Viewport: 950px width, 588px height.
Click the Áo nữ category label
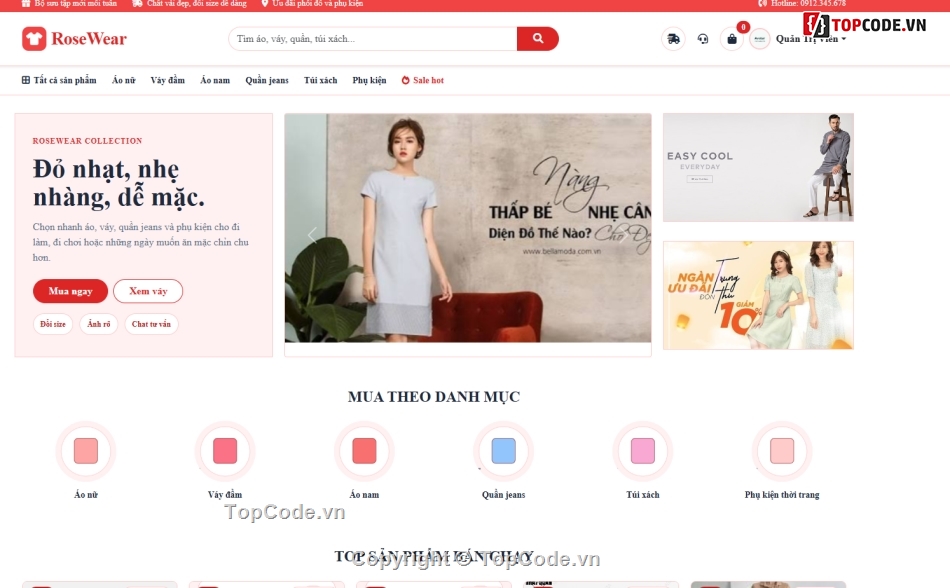tap(86, 495)
